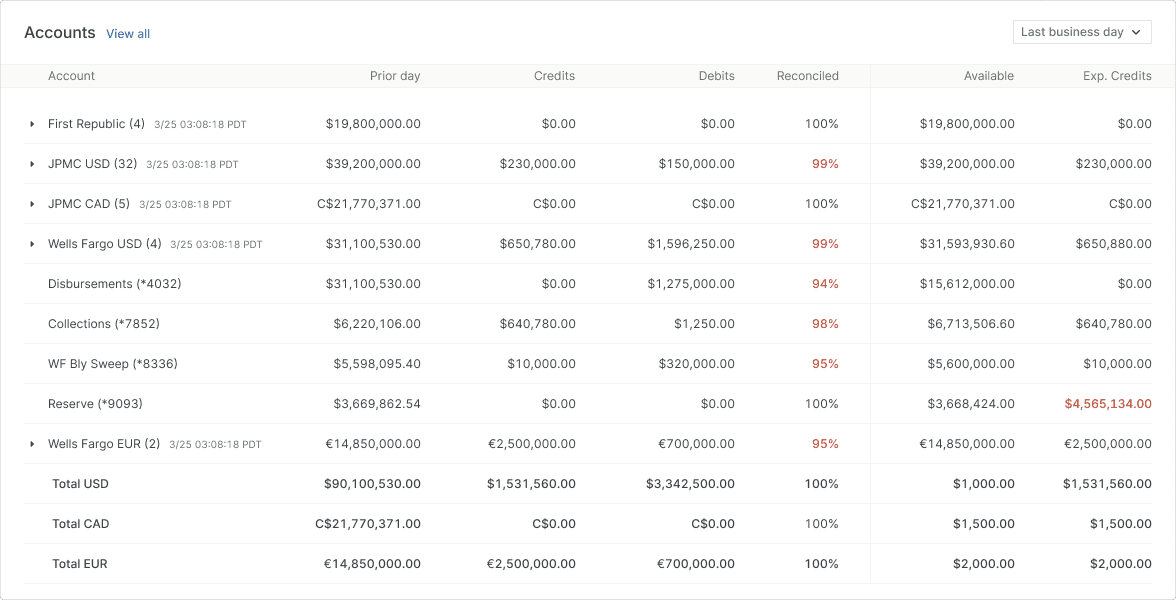Click the Account column header
The width and height of the screenshot is (1176, 600).
[x=72, y=76]
